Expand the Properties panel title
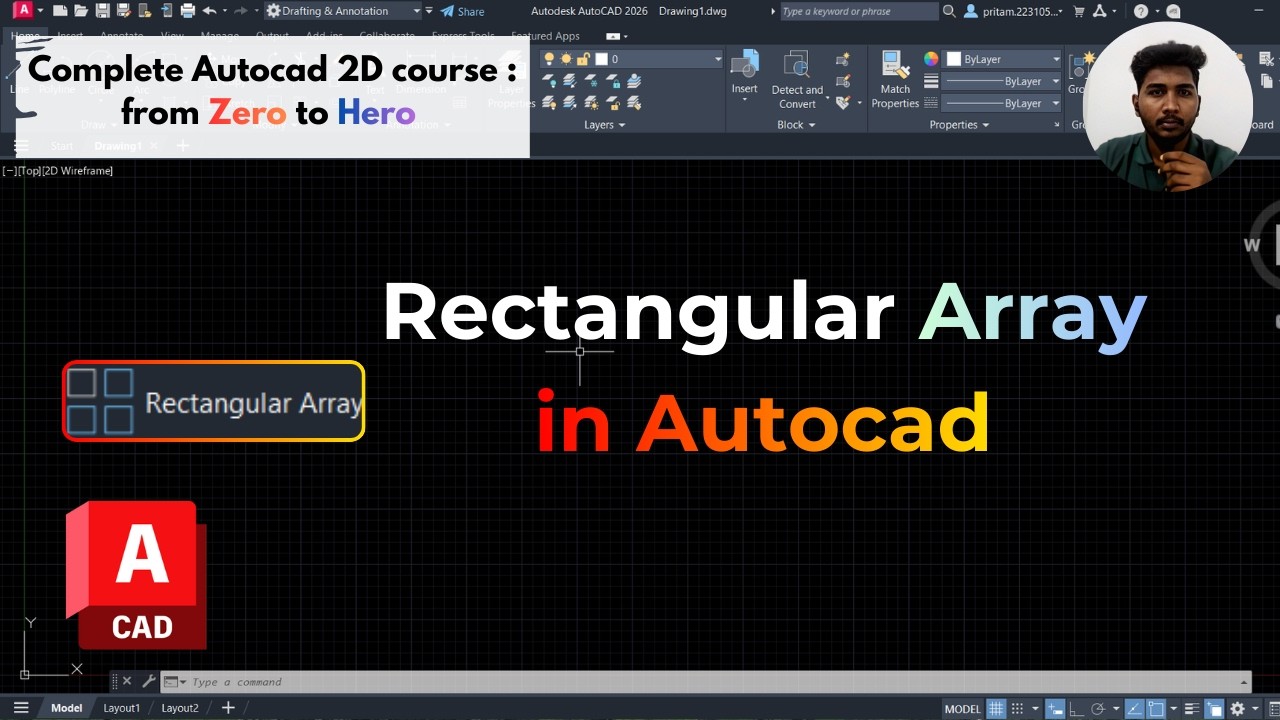Viewport: 1280px width, 720px height. click(958, 125)
